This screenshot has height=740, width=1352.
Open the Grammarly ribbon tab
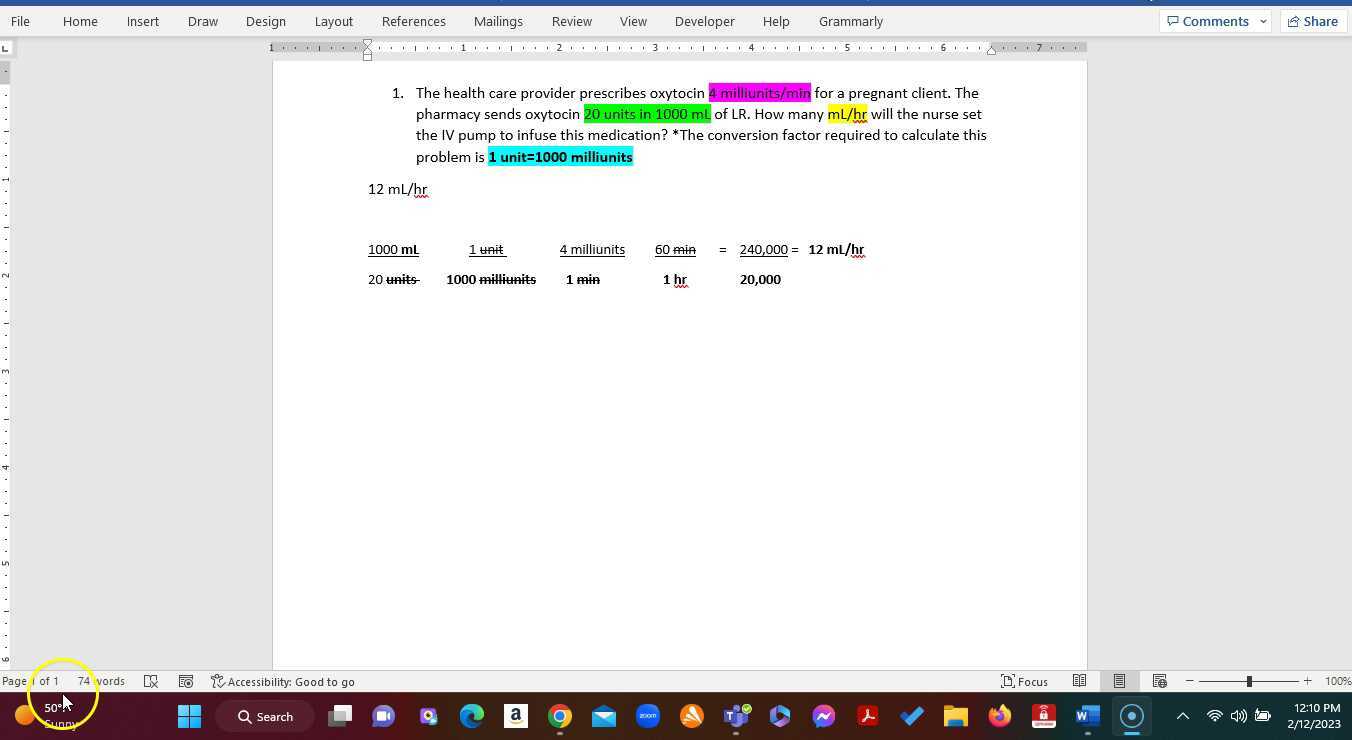(x=850, y=21)
